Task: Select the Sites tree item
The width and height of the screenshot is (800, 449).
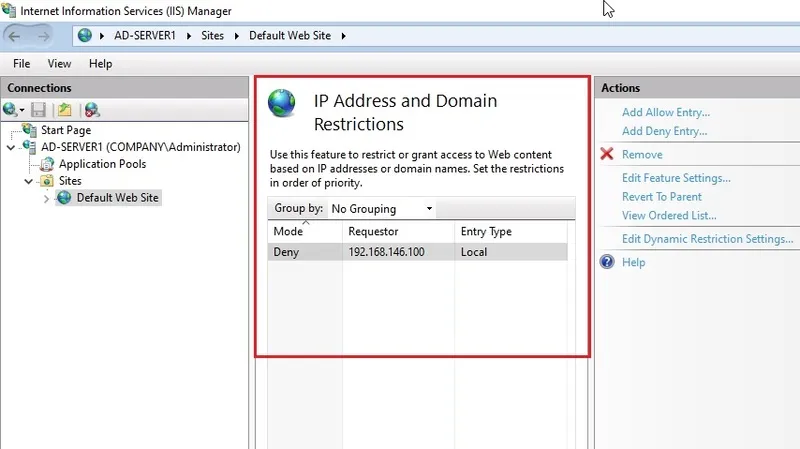Action: click(70, 181)
